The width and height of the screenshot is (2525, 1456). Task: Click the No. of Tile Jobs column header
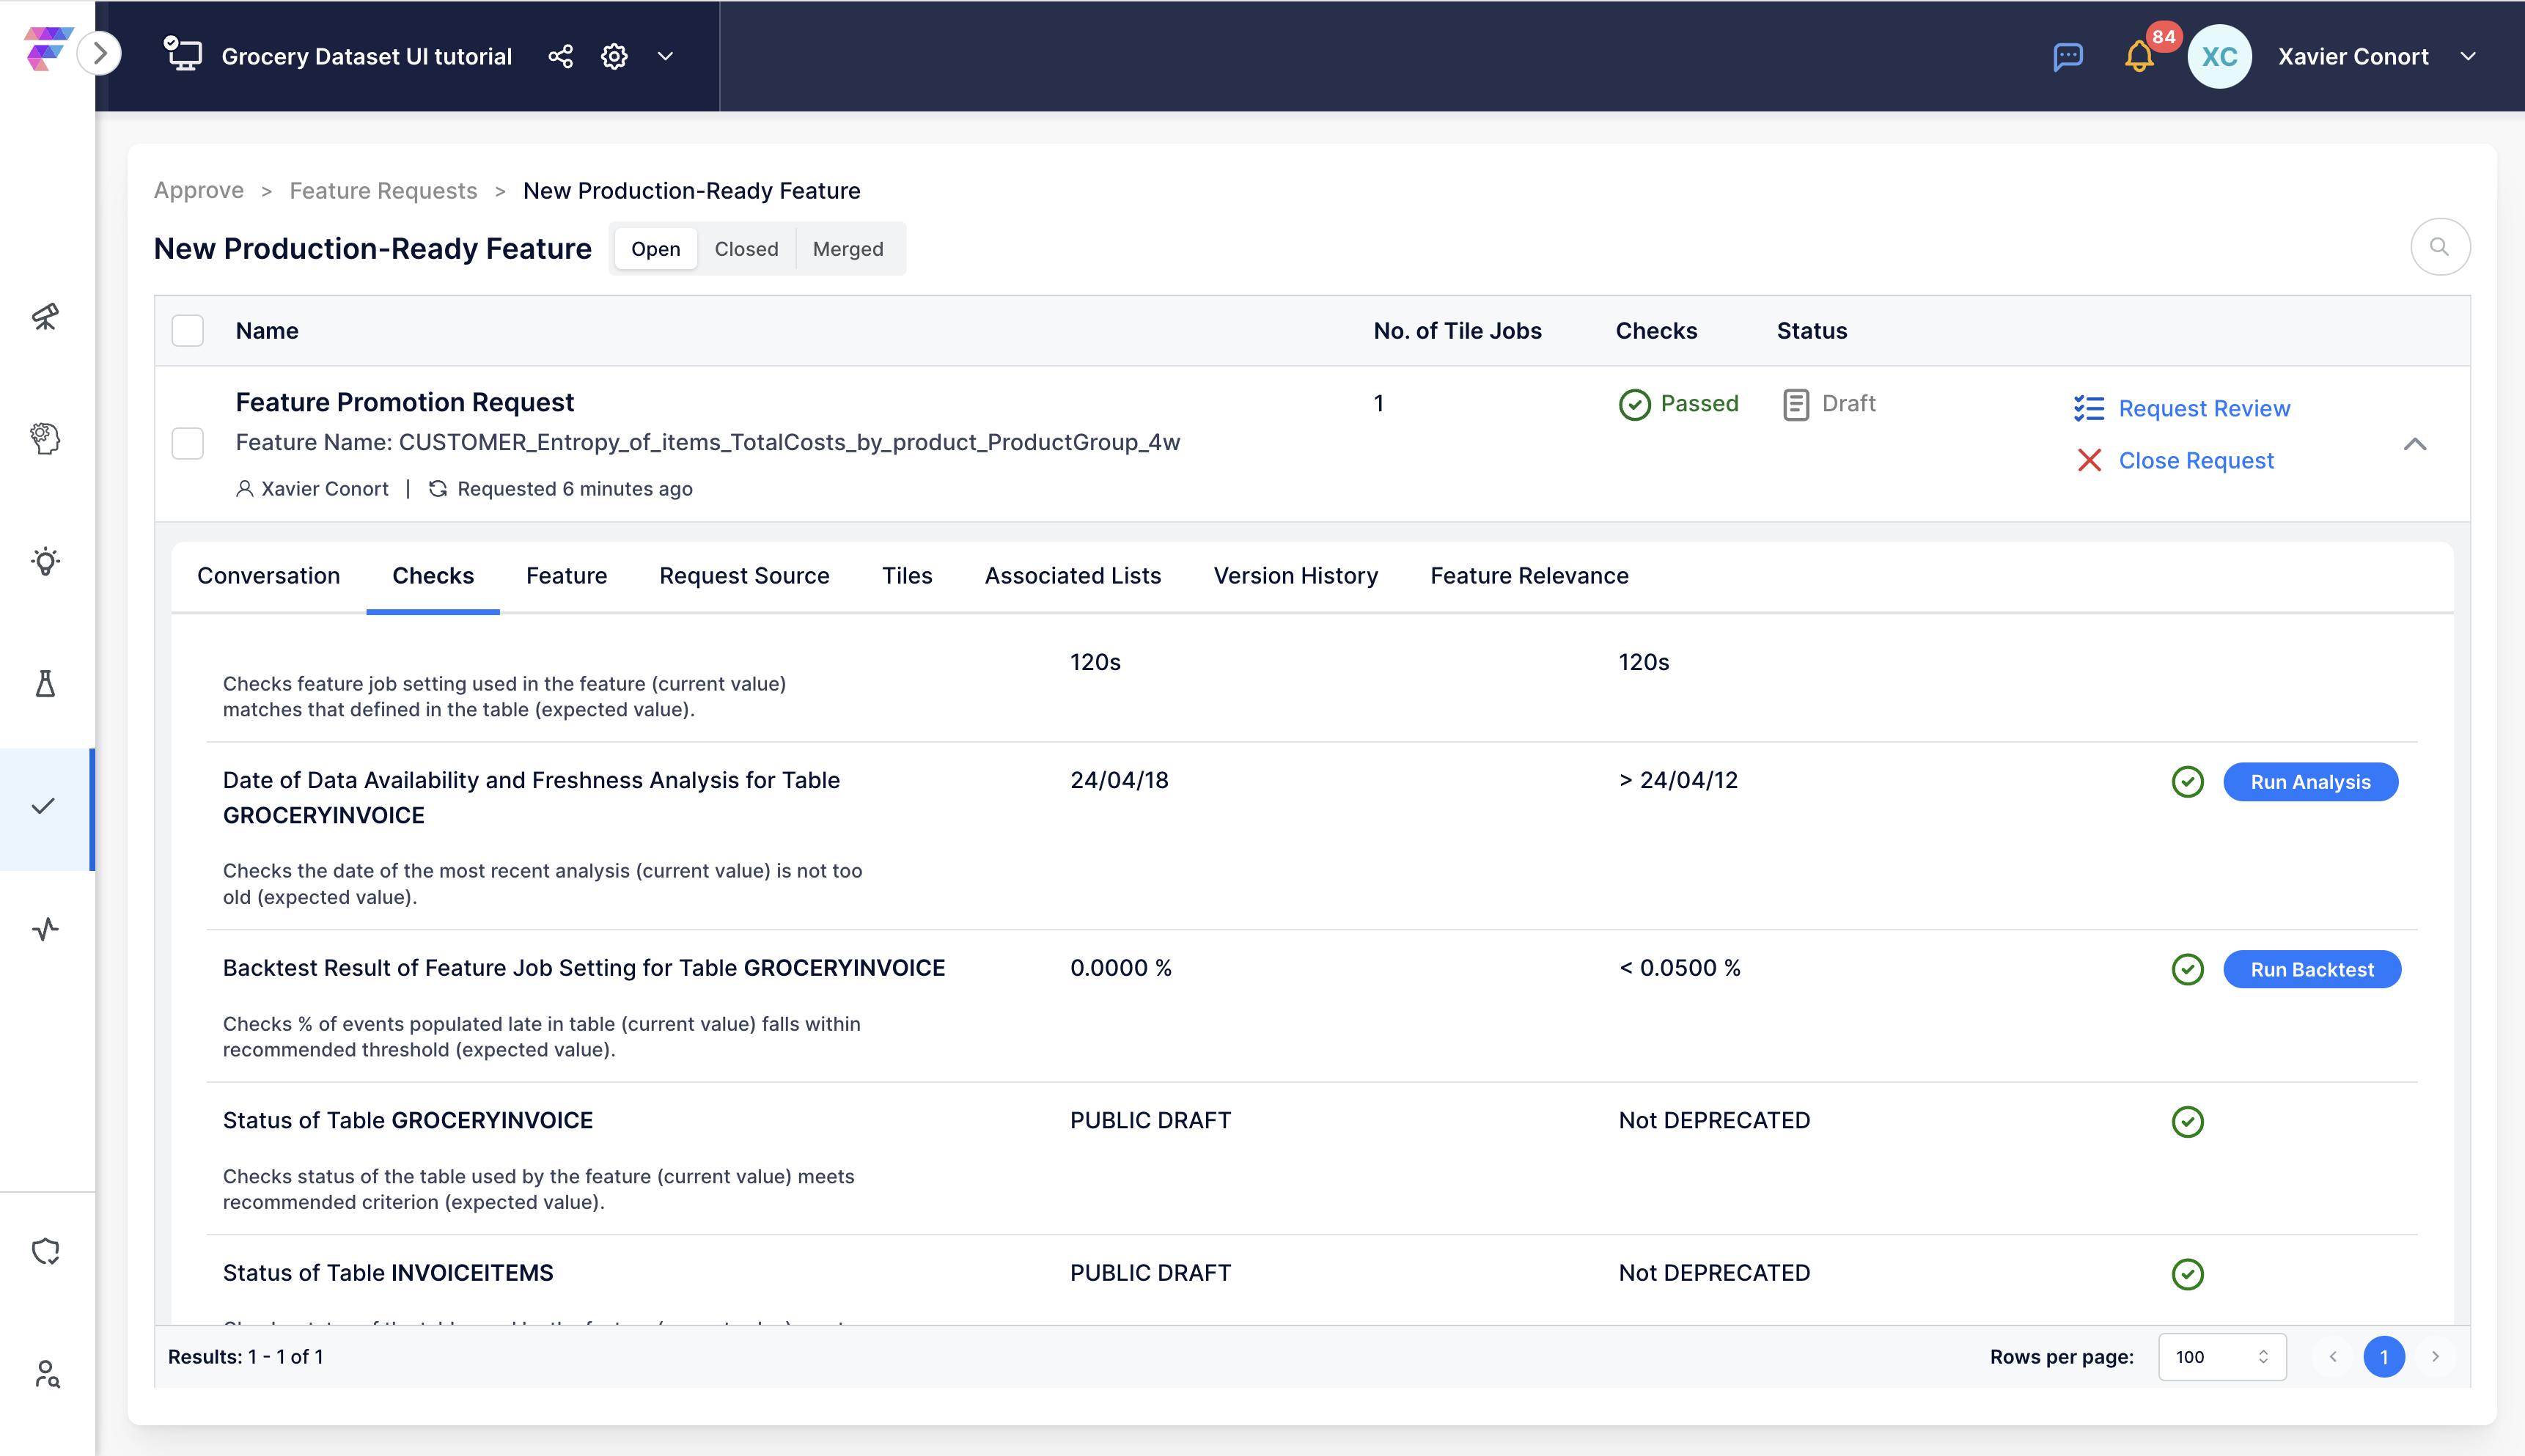1457,331
